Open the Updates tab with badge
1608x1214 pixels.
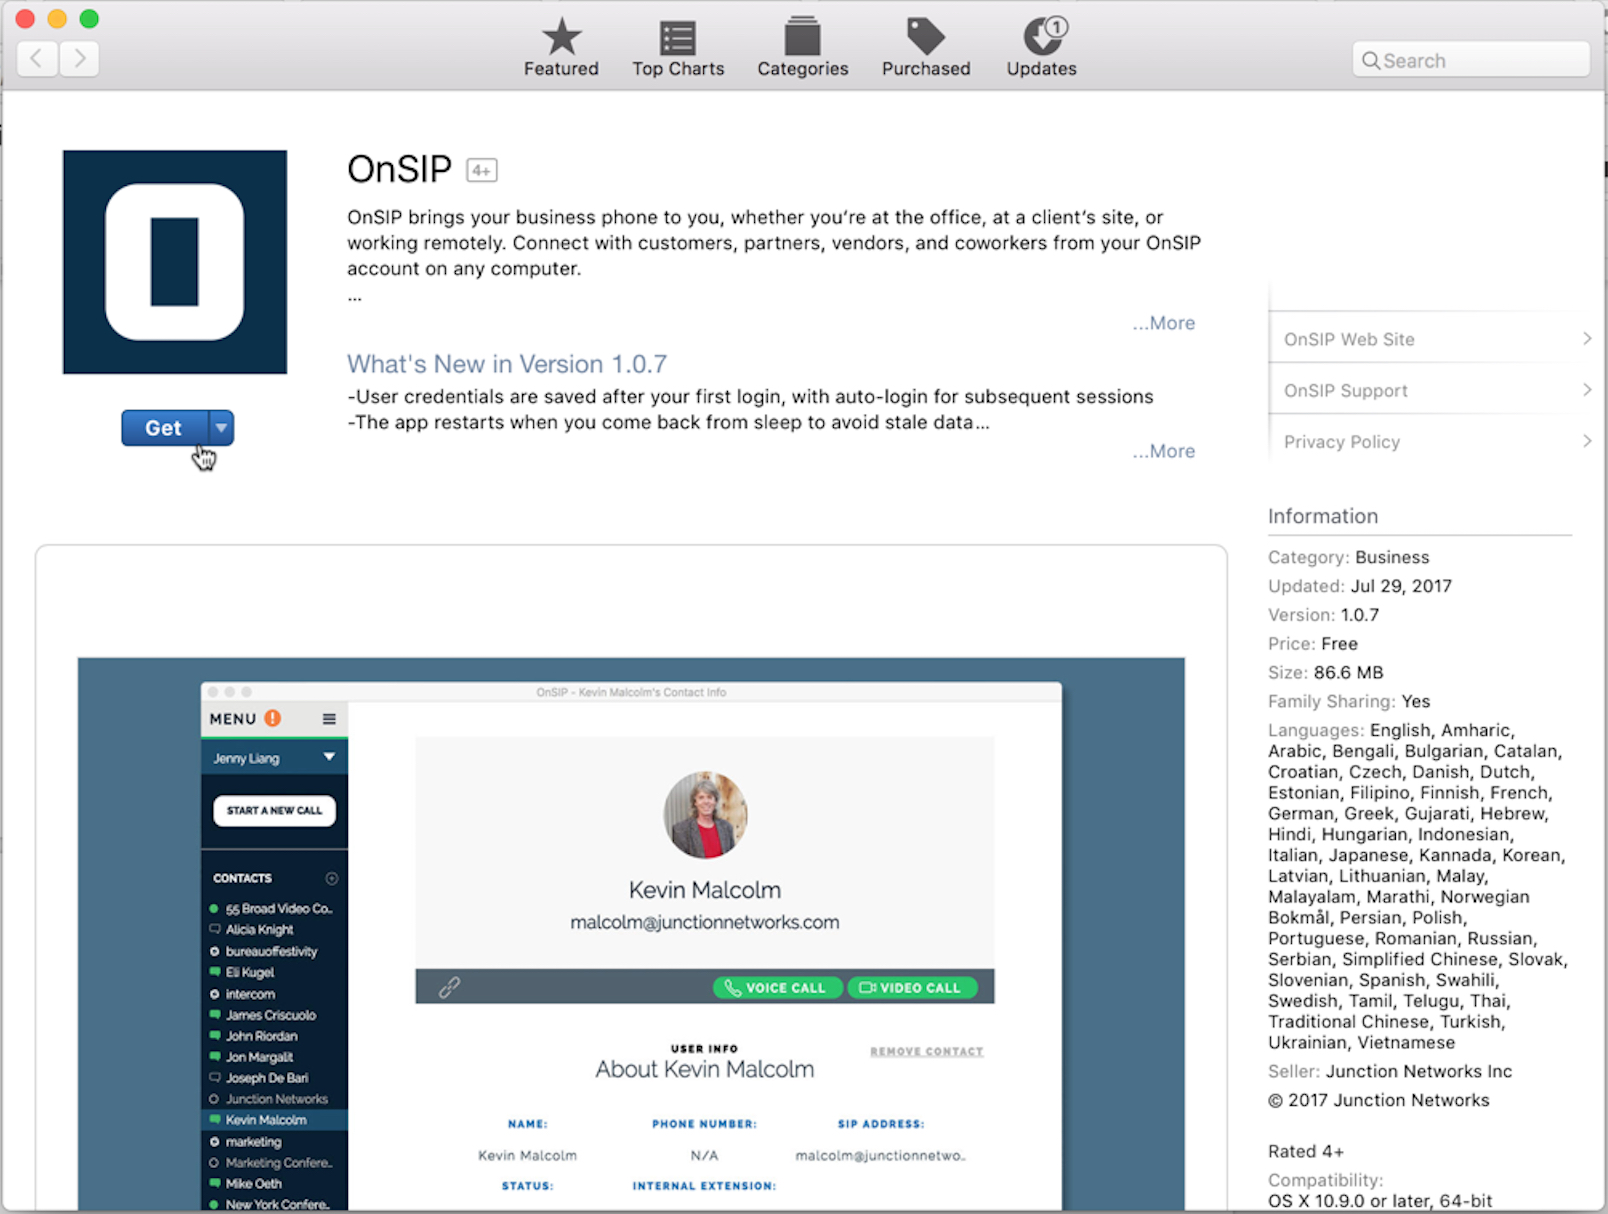(x=1042, y=48)
